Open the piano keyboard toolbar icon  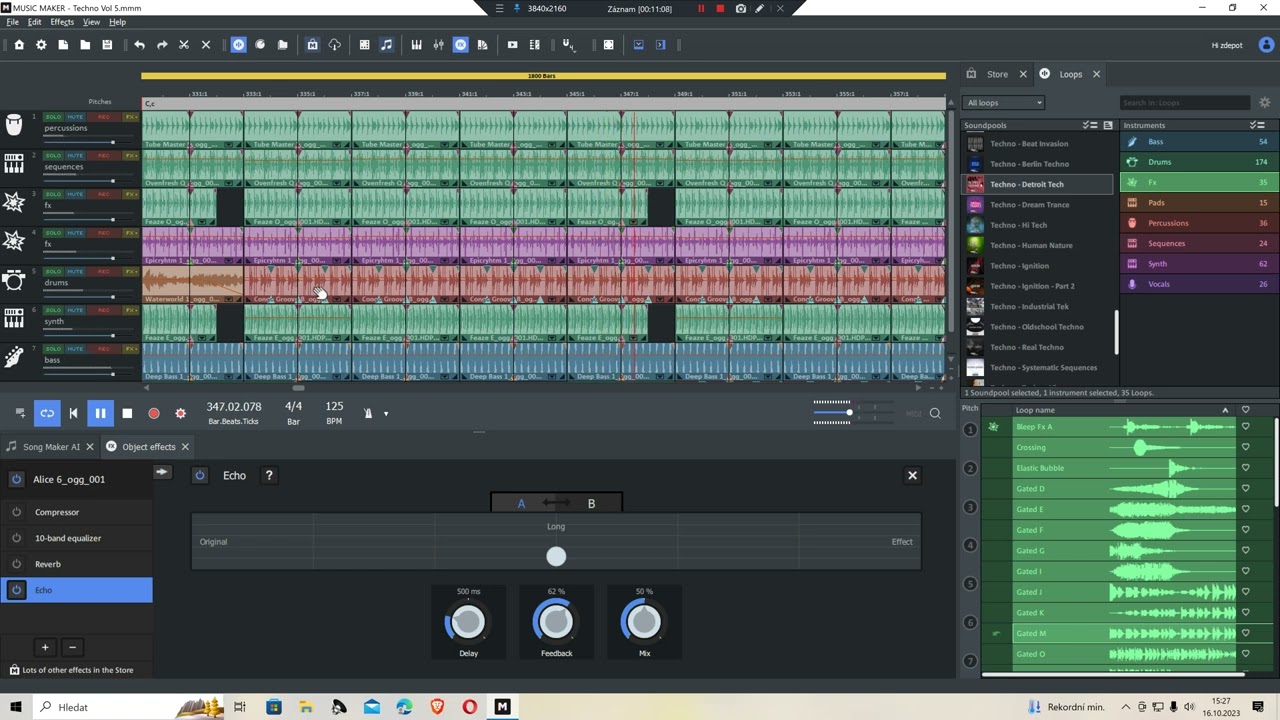click(x=416, y=45)
